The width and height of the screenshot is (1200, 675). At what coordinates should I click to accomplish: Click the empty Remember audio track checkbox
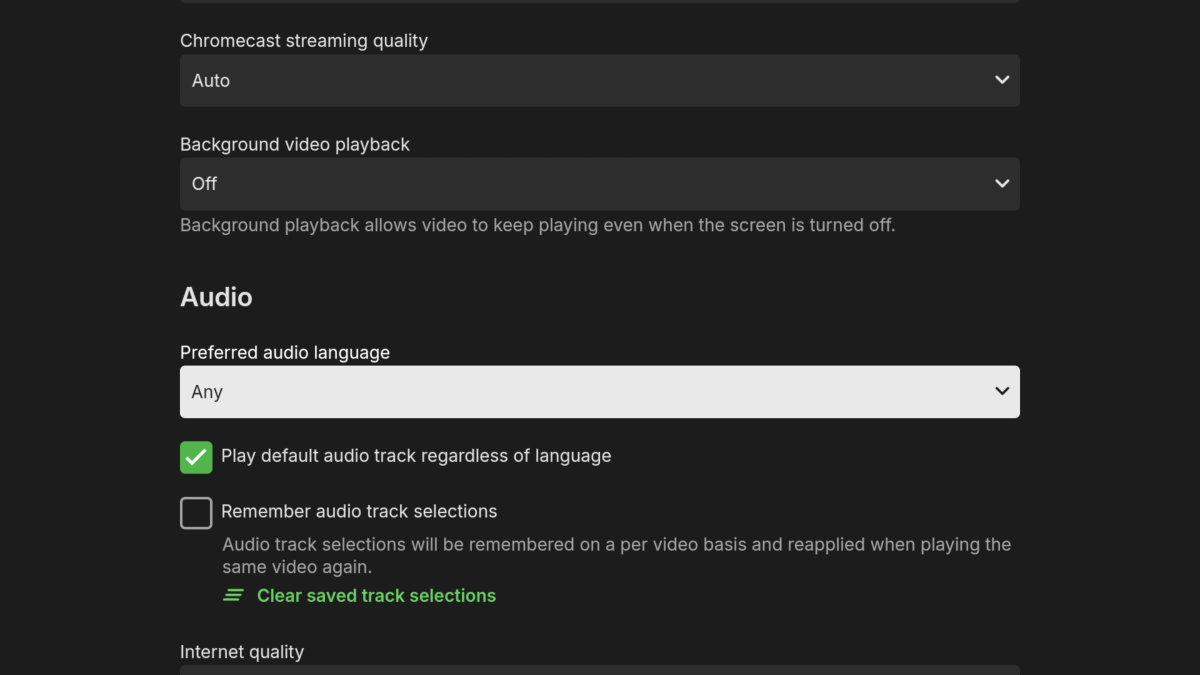[x=196, y=512]
